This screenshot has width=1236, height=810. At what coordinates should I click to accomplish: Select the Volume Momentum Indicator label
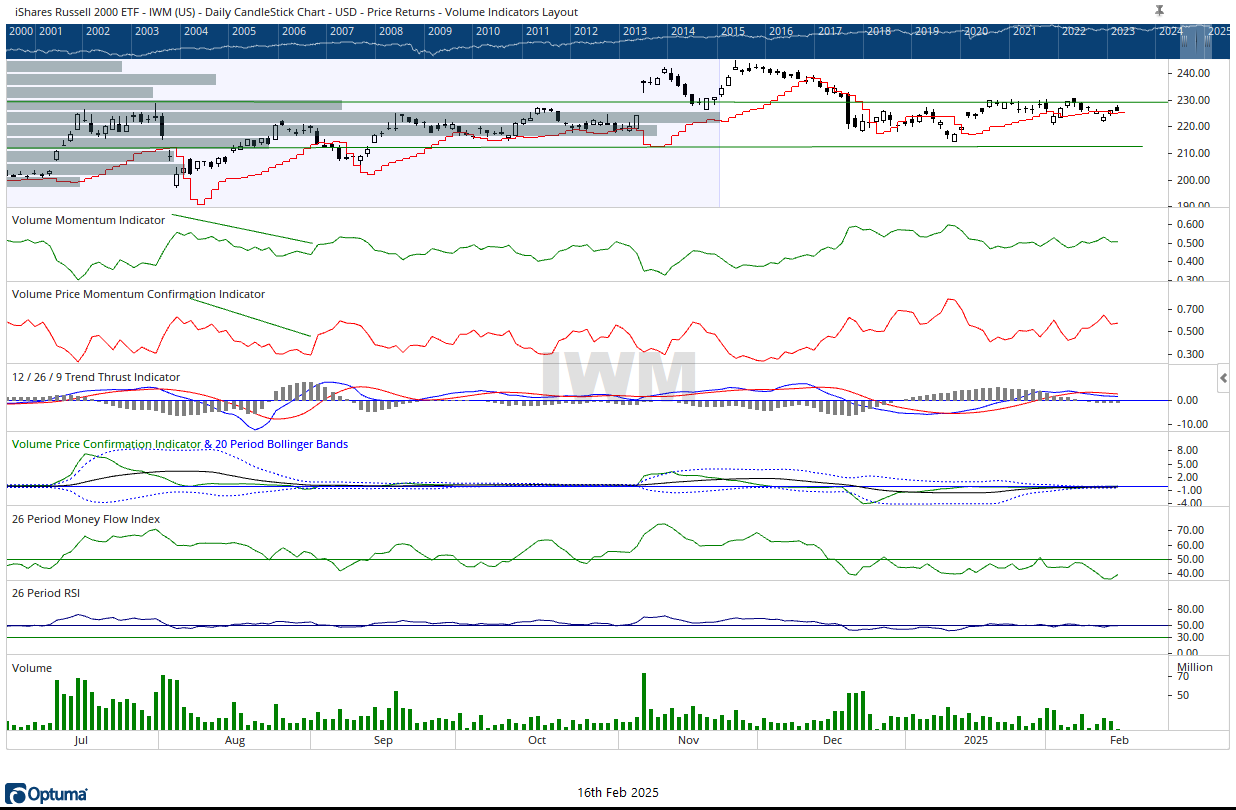[x=88, y=220]
